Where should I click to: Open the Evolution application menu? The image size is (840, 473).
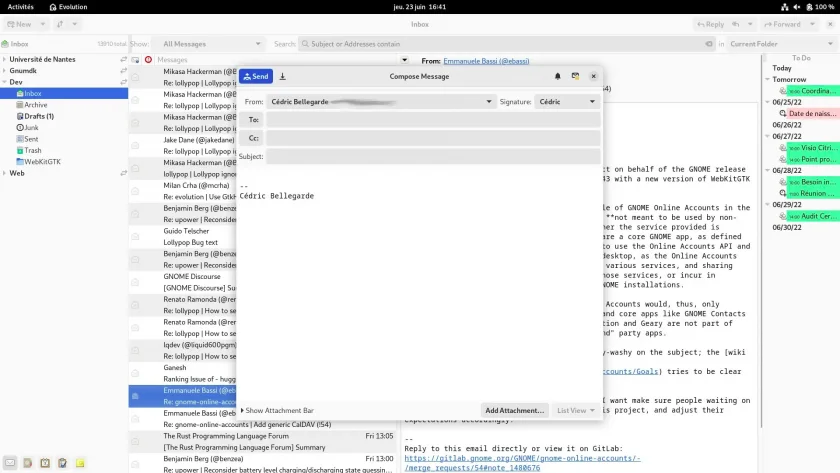(x=68, y=7)
